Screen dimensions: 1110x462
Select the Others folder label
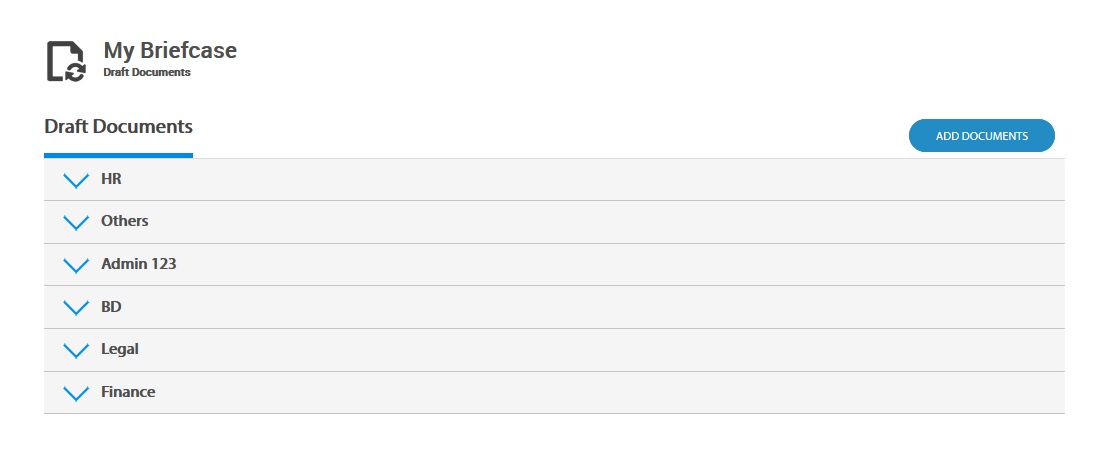coord(125,221)
